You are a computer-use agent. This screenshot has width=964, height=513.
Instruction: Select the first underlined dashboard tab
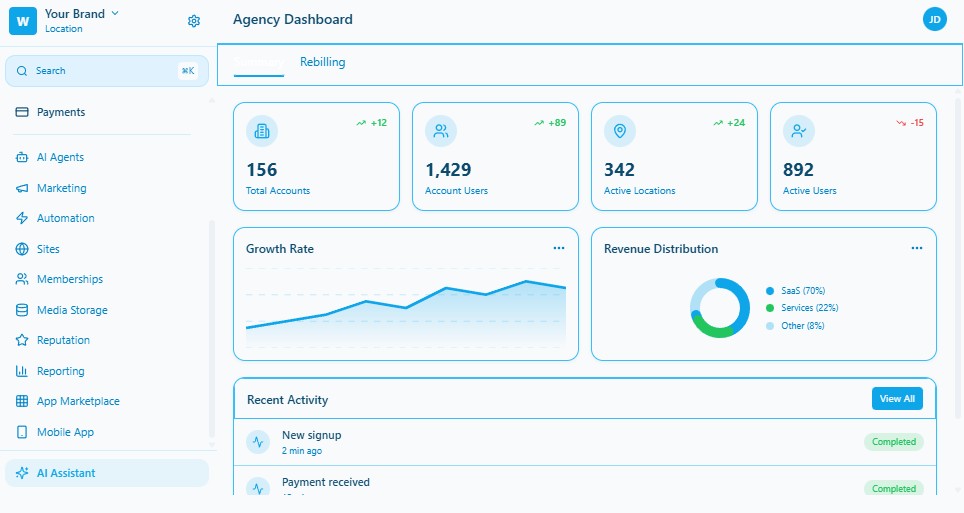tap(259, 62)
